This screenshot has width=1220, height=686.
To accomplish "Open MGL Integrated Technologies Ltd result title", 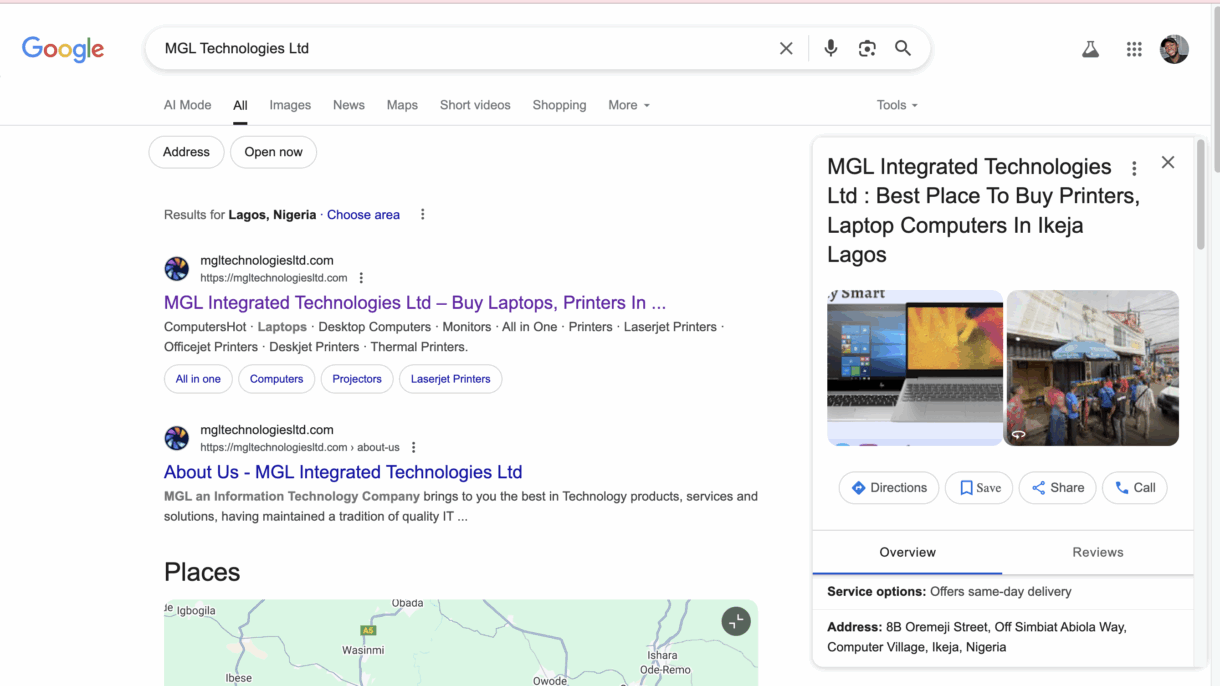I will (415, 303).
